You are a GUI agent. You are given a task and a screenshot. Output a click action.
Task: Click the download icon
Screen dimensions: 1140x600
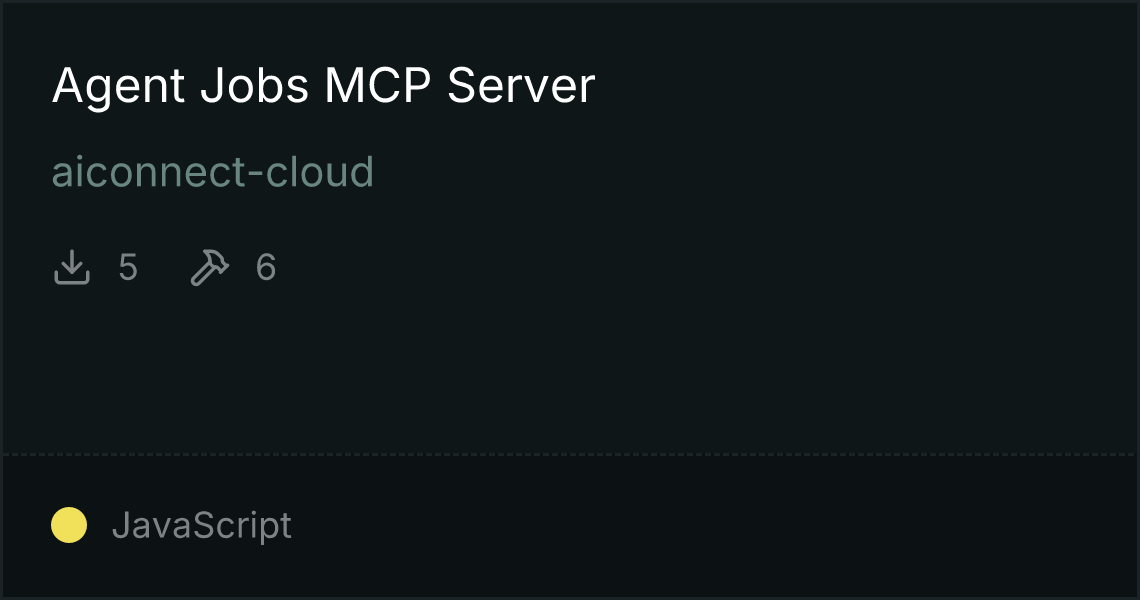pyautogui.click(x=71, y=267)
